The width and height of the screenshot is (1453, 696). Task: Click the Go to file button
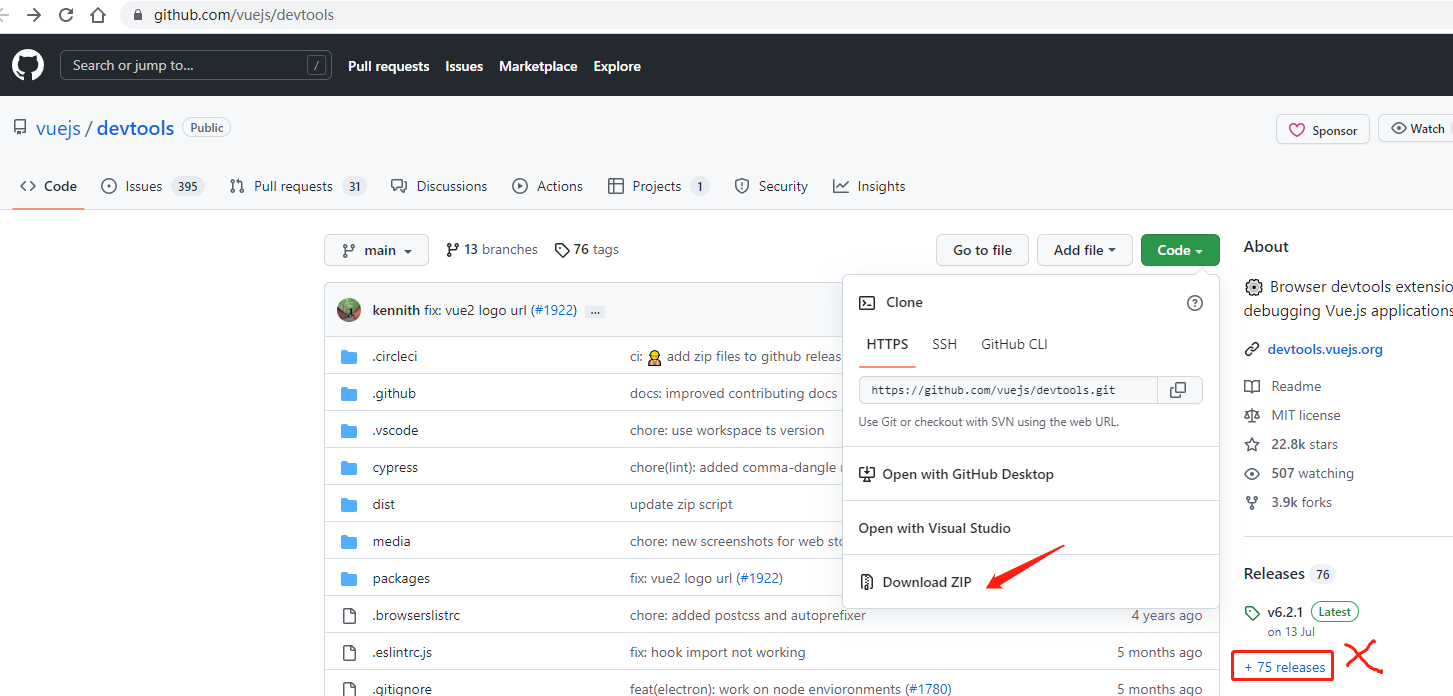tap(982, 250)
